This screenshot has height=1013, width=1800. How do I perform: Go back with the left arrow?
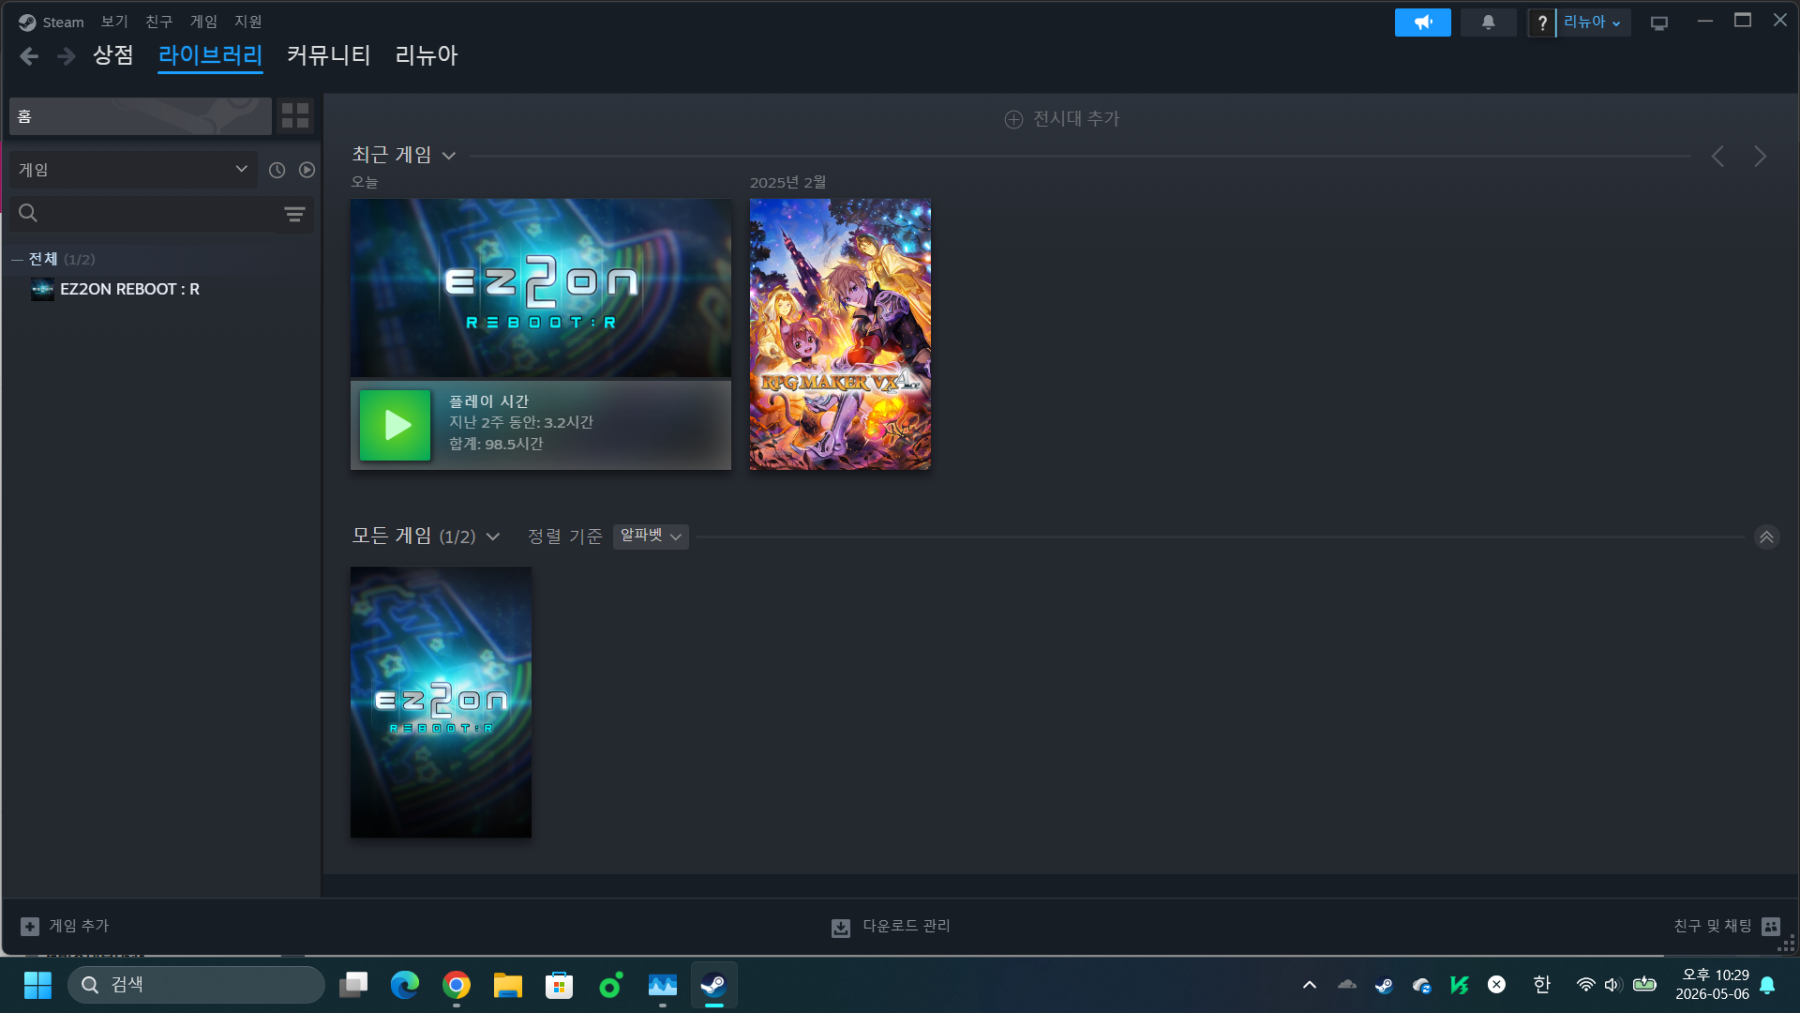(x=29, y=56)
